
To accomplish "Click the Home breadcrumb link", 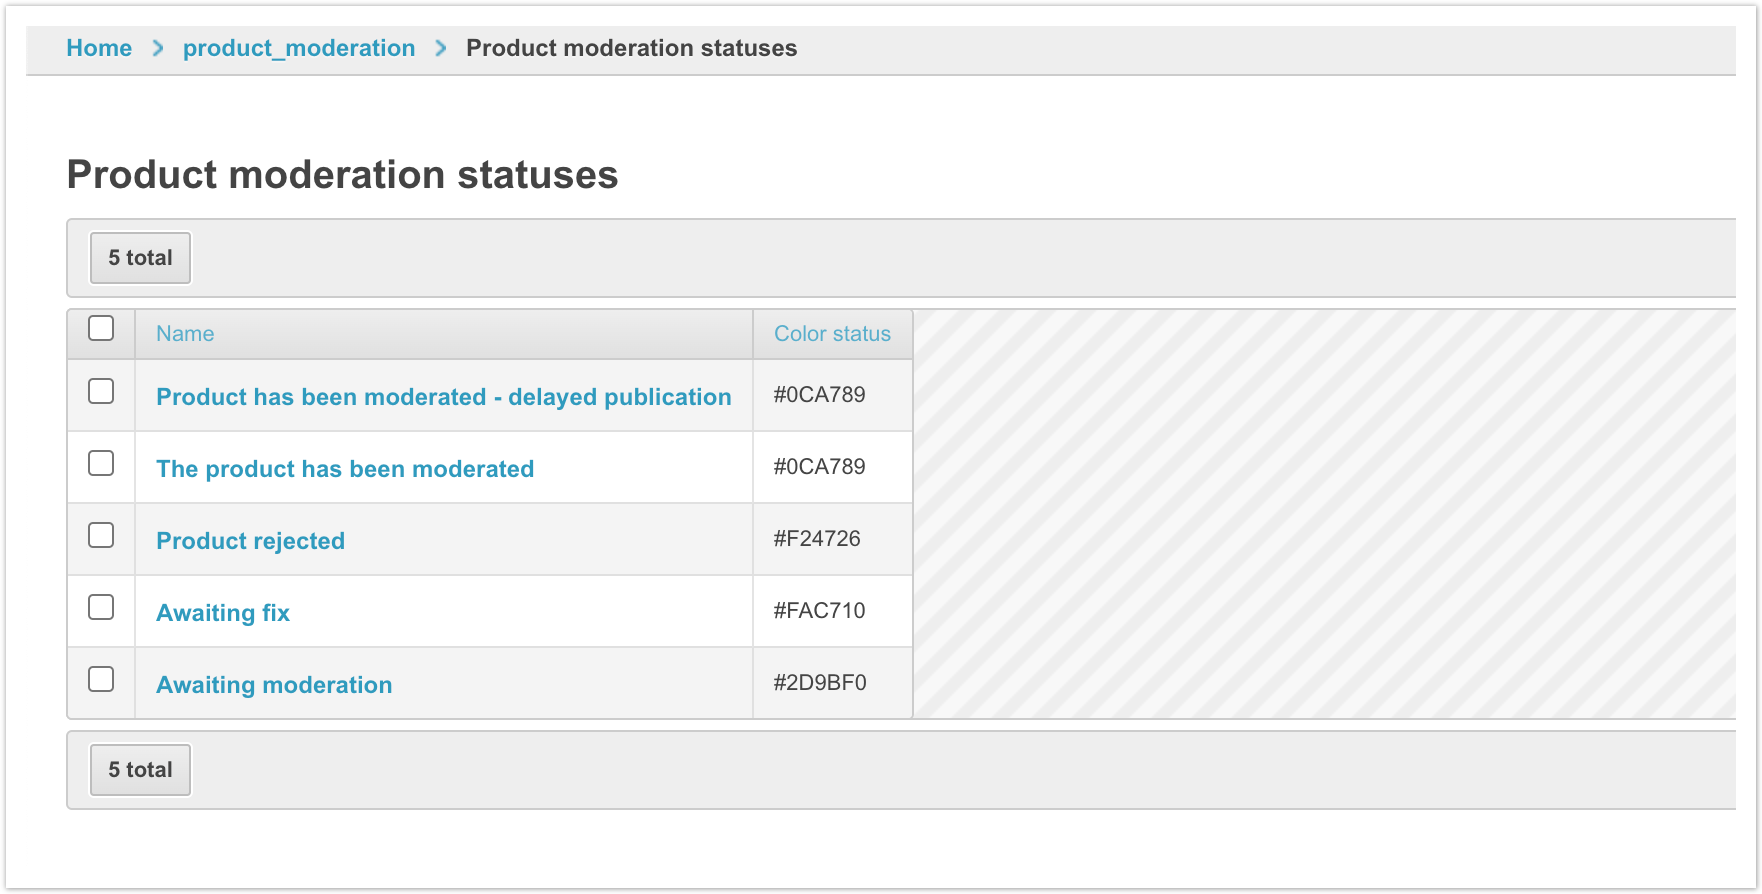I will tap(99, 48).
